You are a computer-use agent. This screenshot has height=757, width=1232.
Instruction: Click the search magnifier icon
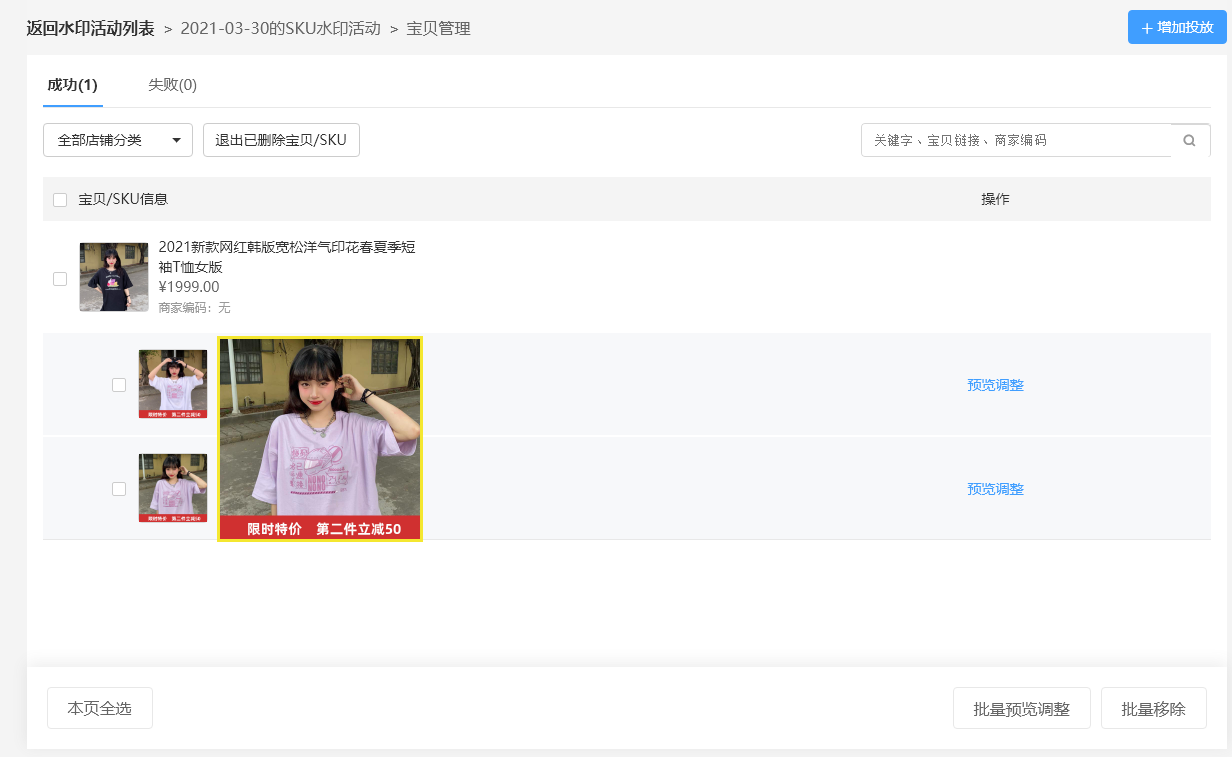pyautogui.click(x=1189, y=140)
